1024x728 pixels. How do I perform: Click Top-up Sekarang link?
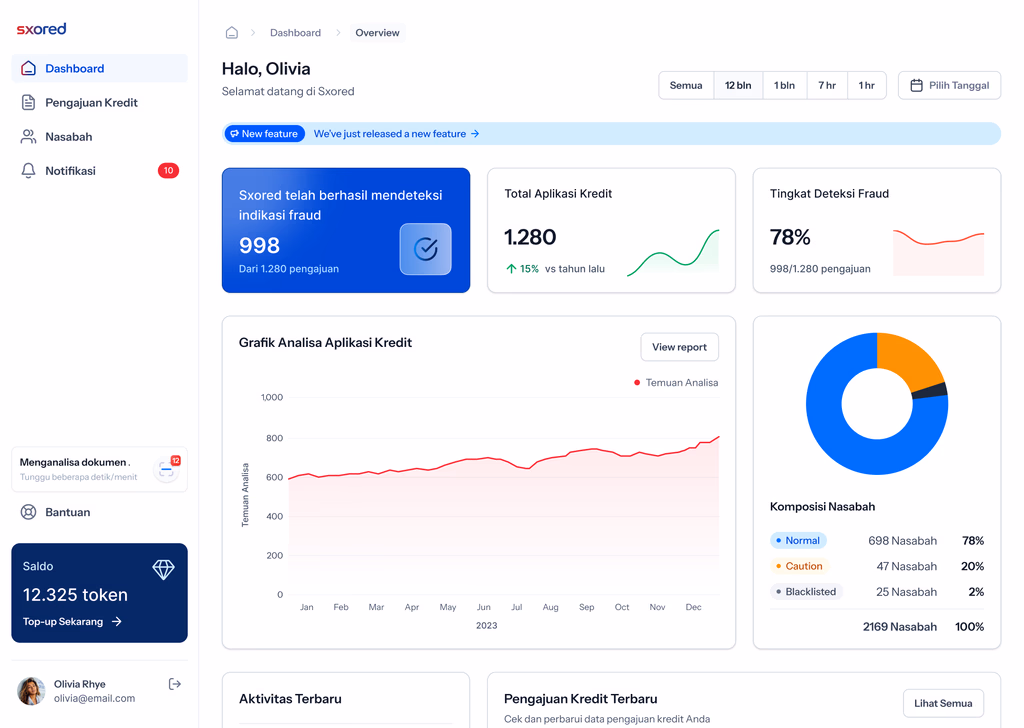[x=72, y=622]
